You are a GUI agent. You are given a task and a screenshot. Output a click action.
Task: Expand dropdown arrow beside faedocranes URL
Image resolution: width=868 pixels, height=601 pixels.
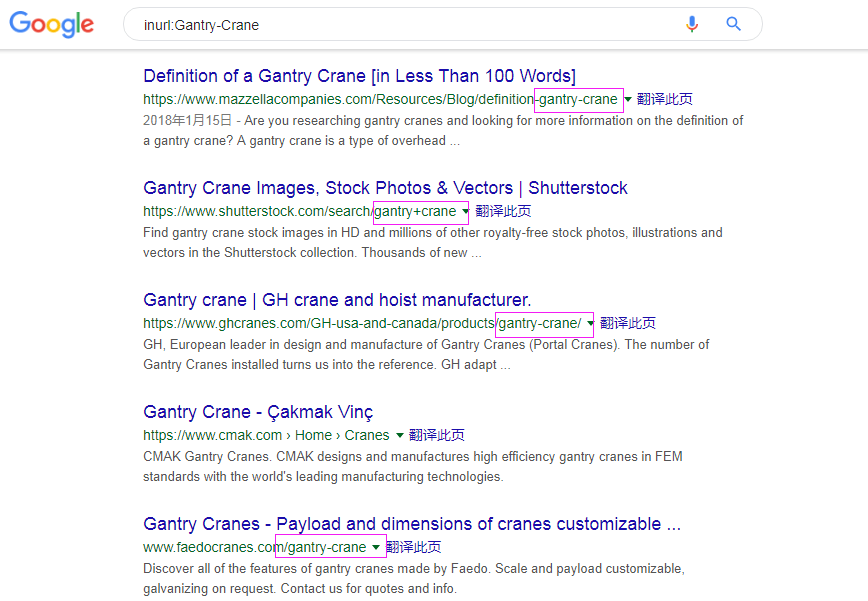point(376,547)
